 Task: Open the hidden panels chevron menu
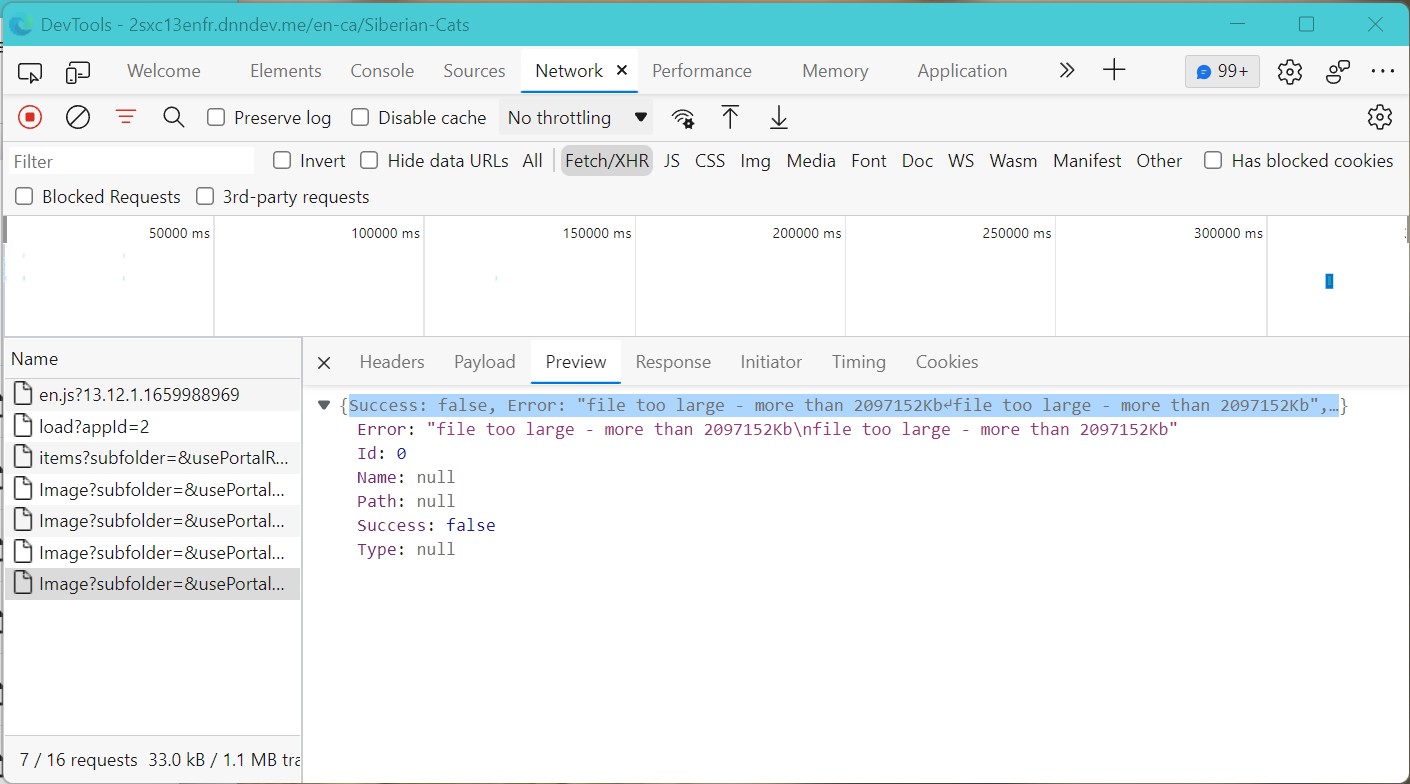click(1066, 70)
